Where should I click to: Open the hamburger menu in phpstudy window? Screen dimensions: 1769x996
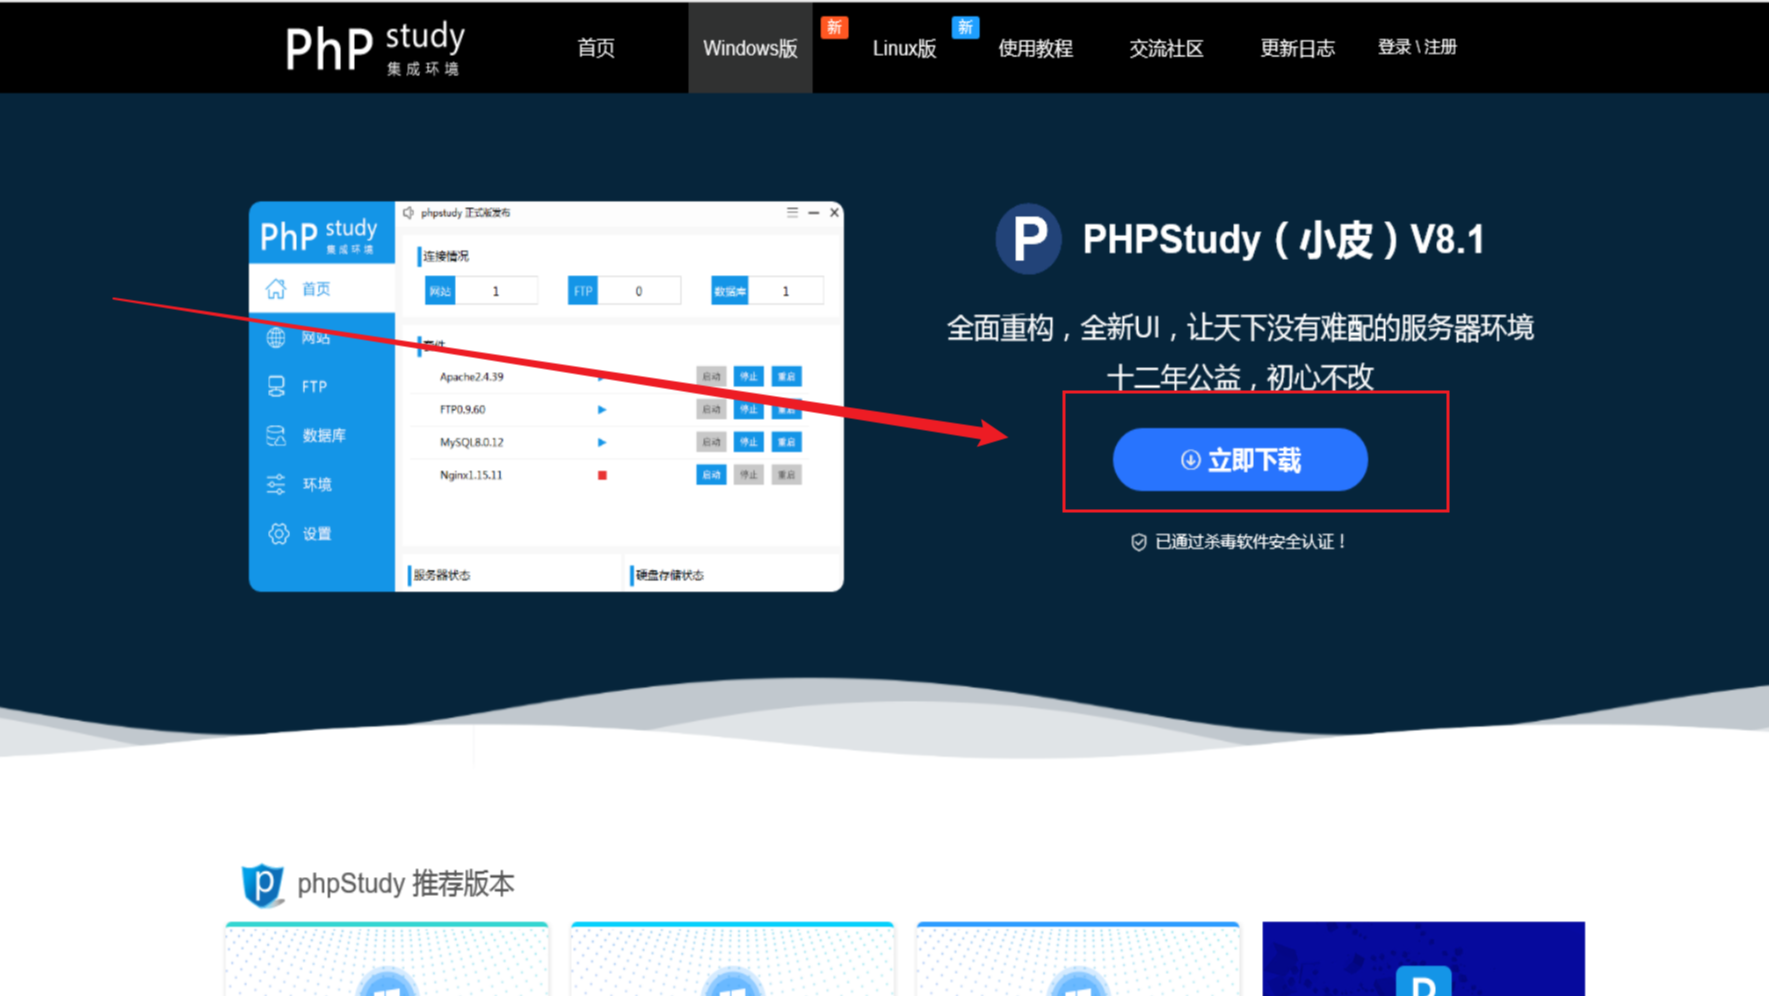[790, 212]
